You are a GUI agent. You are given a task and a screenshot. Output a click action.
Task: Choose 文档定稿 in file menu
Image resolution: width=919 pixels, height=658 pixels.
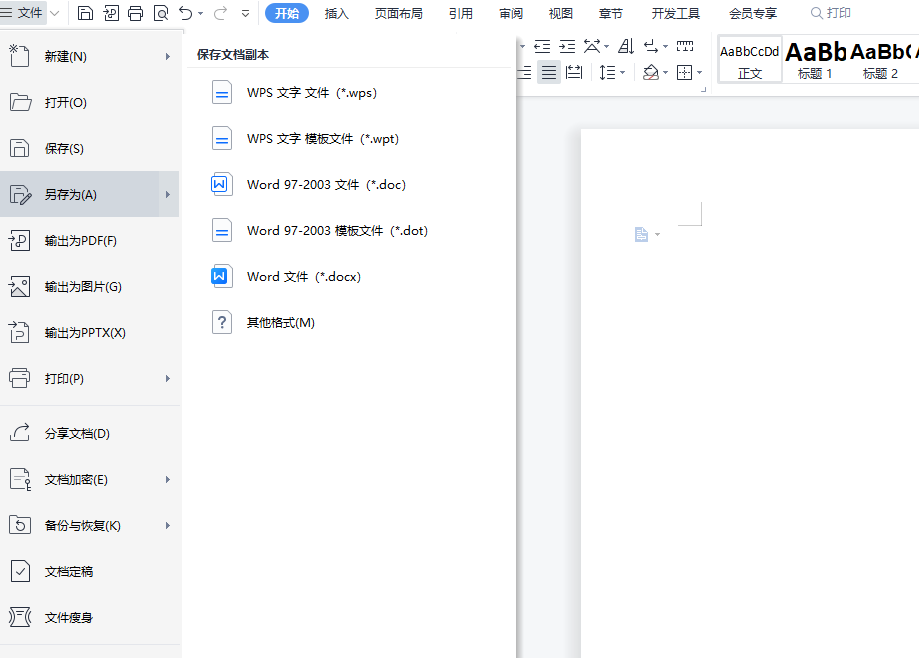click(89, 571)
